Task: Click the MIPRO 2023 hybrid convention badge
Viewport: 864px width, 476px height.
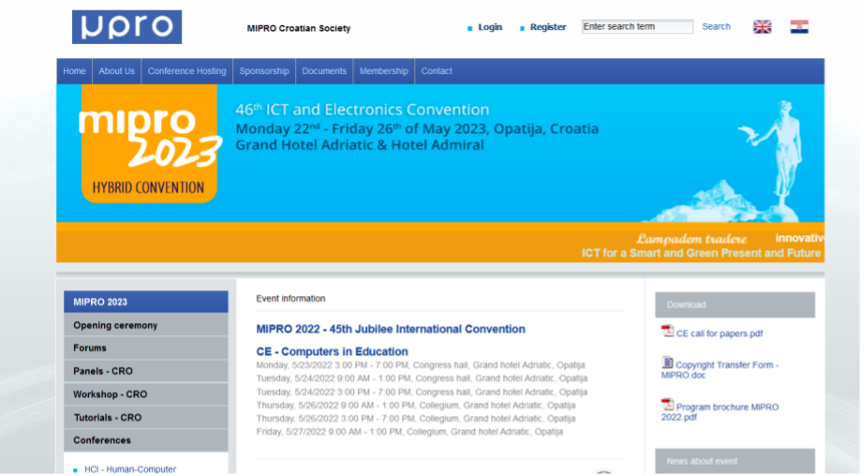Action: click(149, 143)
